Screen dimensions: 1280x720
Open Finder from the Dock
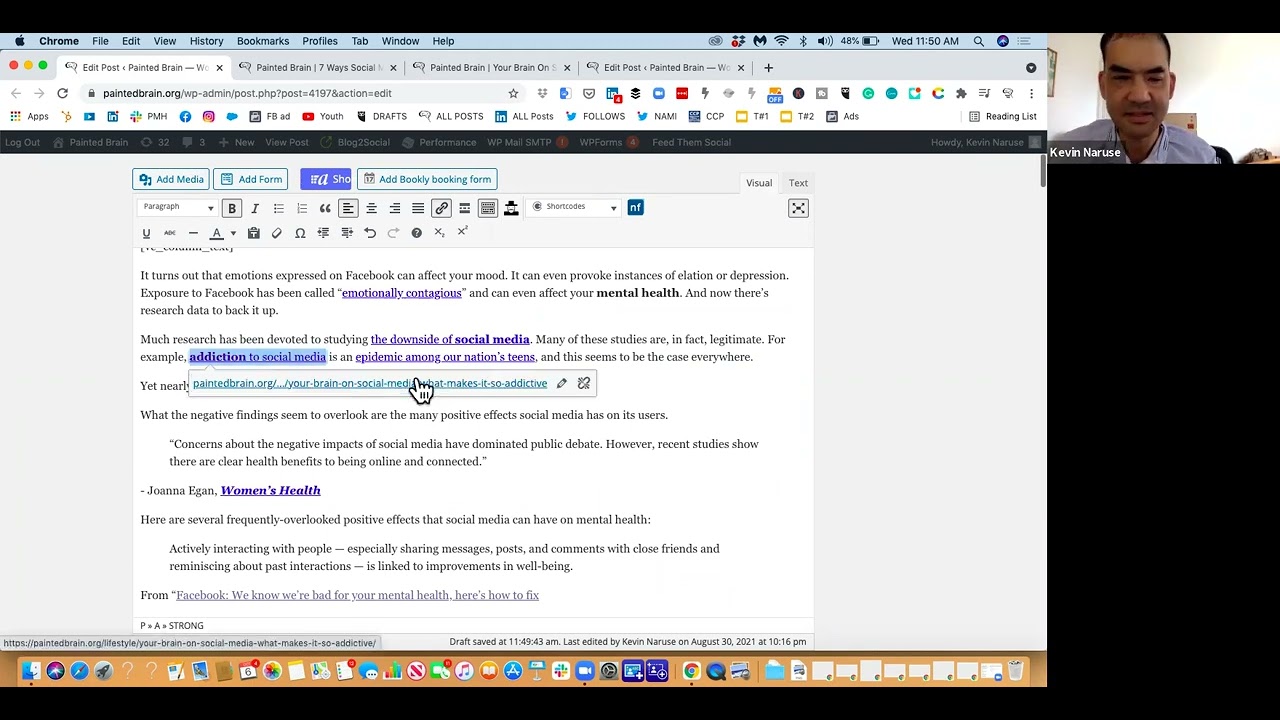(x=31, y=670)
